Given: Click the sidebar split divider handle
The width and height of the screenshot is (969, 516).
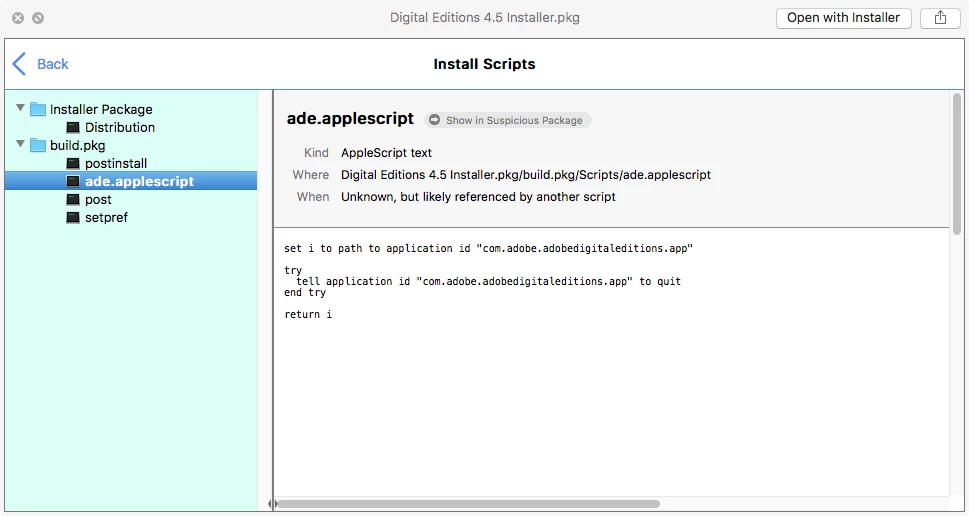Looking at the screenshot, I should pos(273,504).
